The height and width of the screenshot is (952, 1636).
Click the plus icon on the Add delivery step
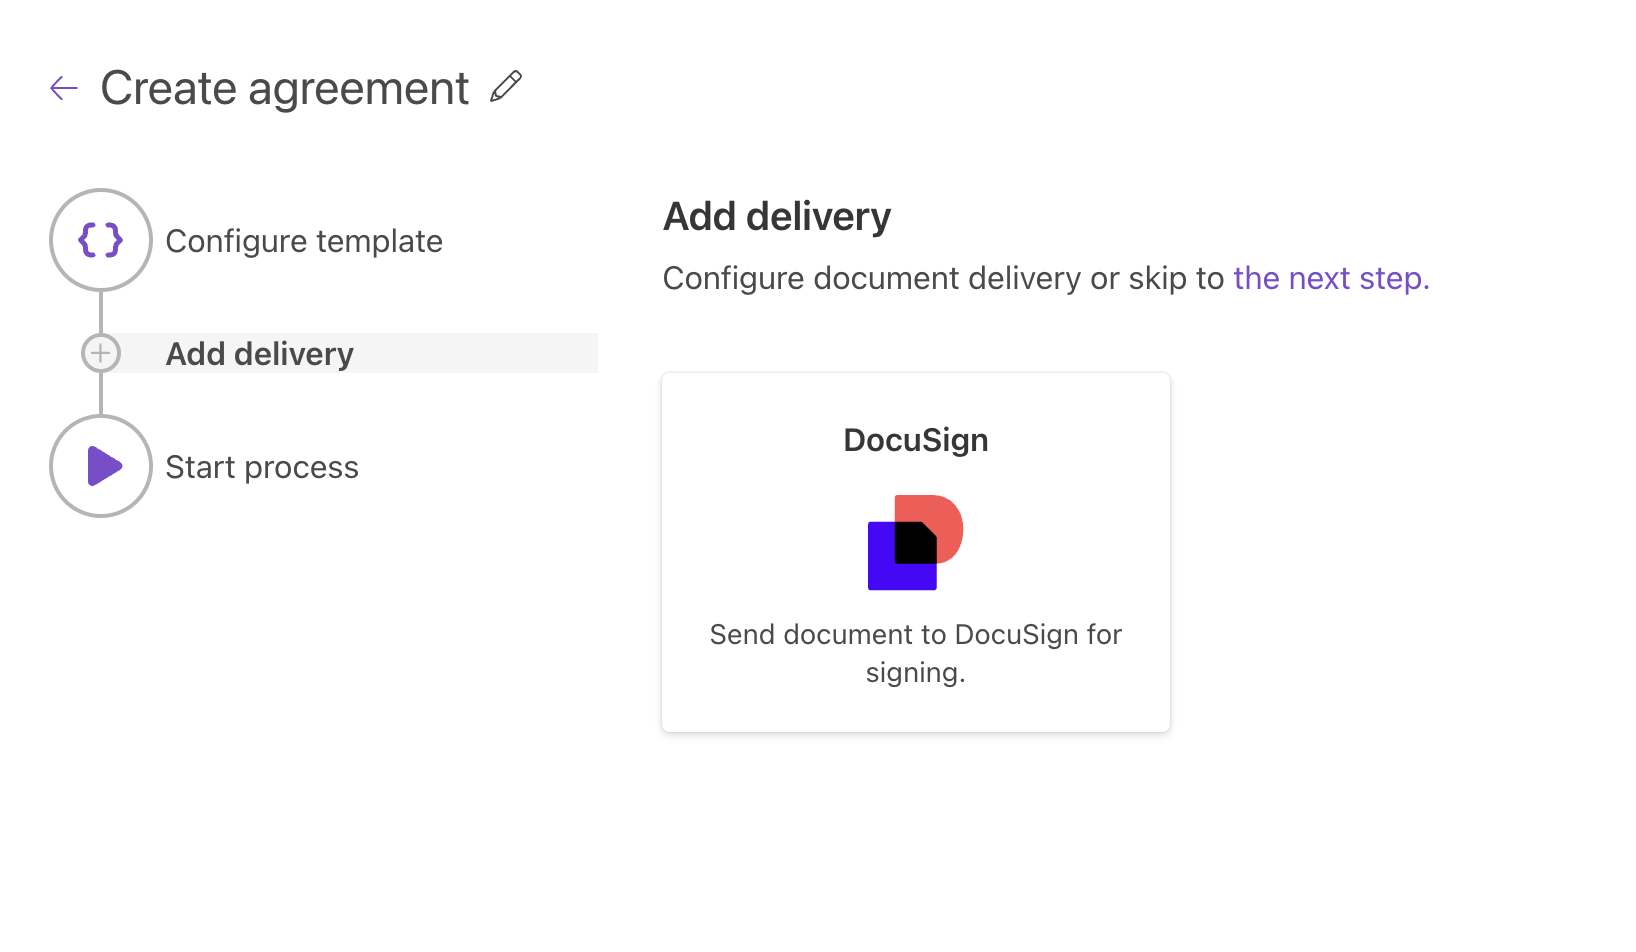click(100, 353)
